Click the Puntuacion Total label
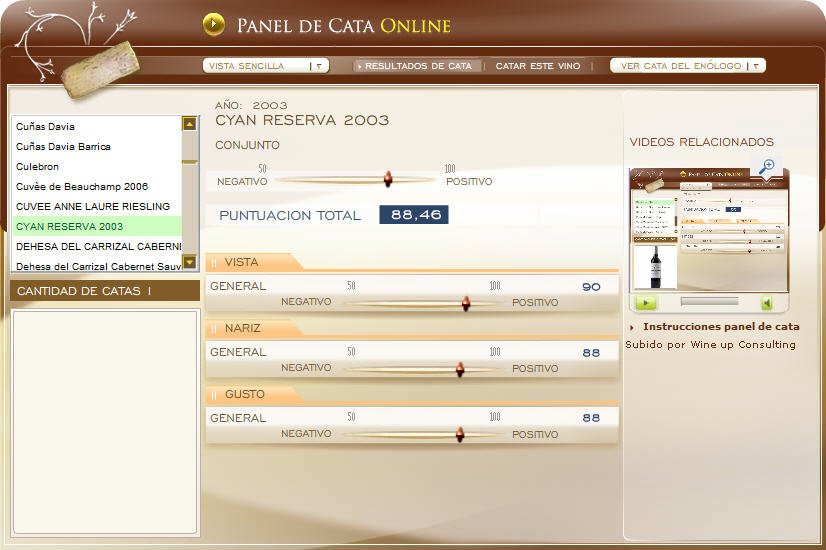826x550 pixels. (x=290, y=215)
